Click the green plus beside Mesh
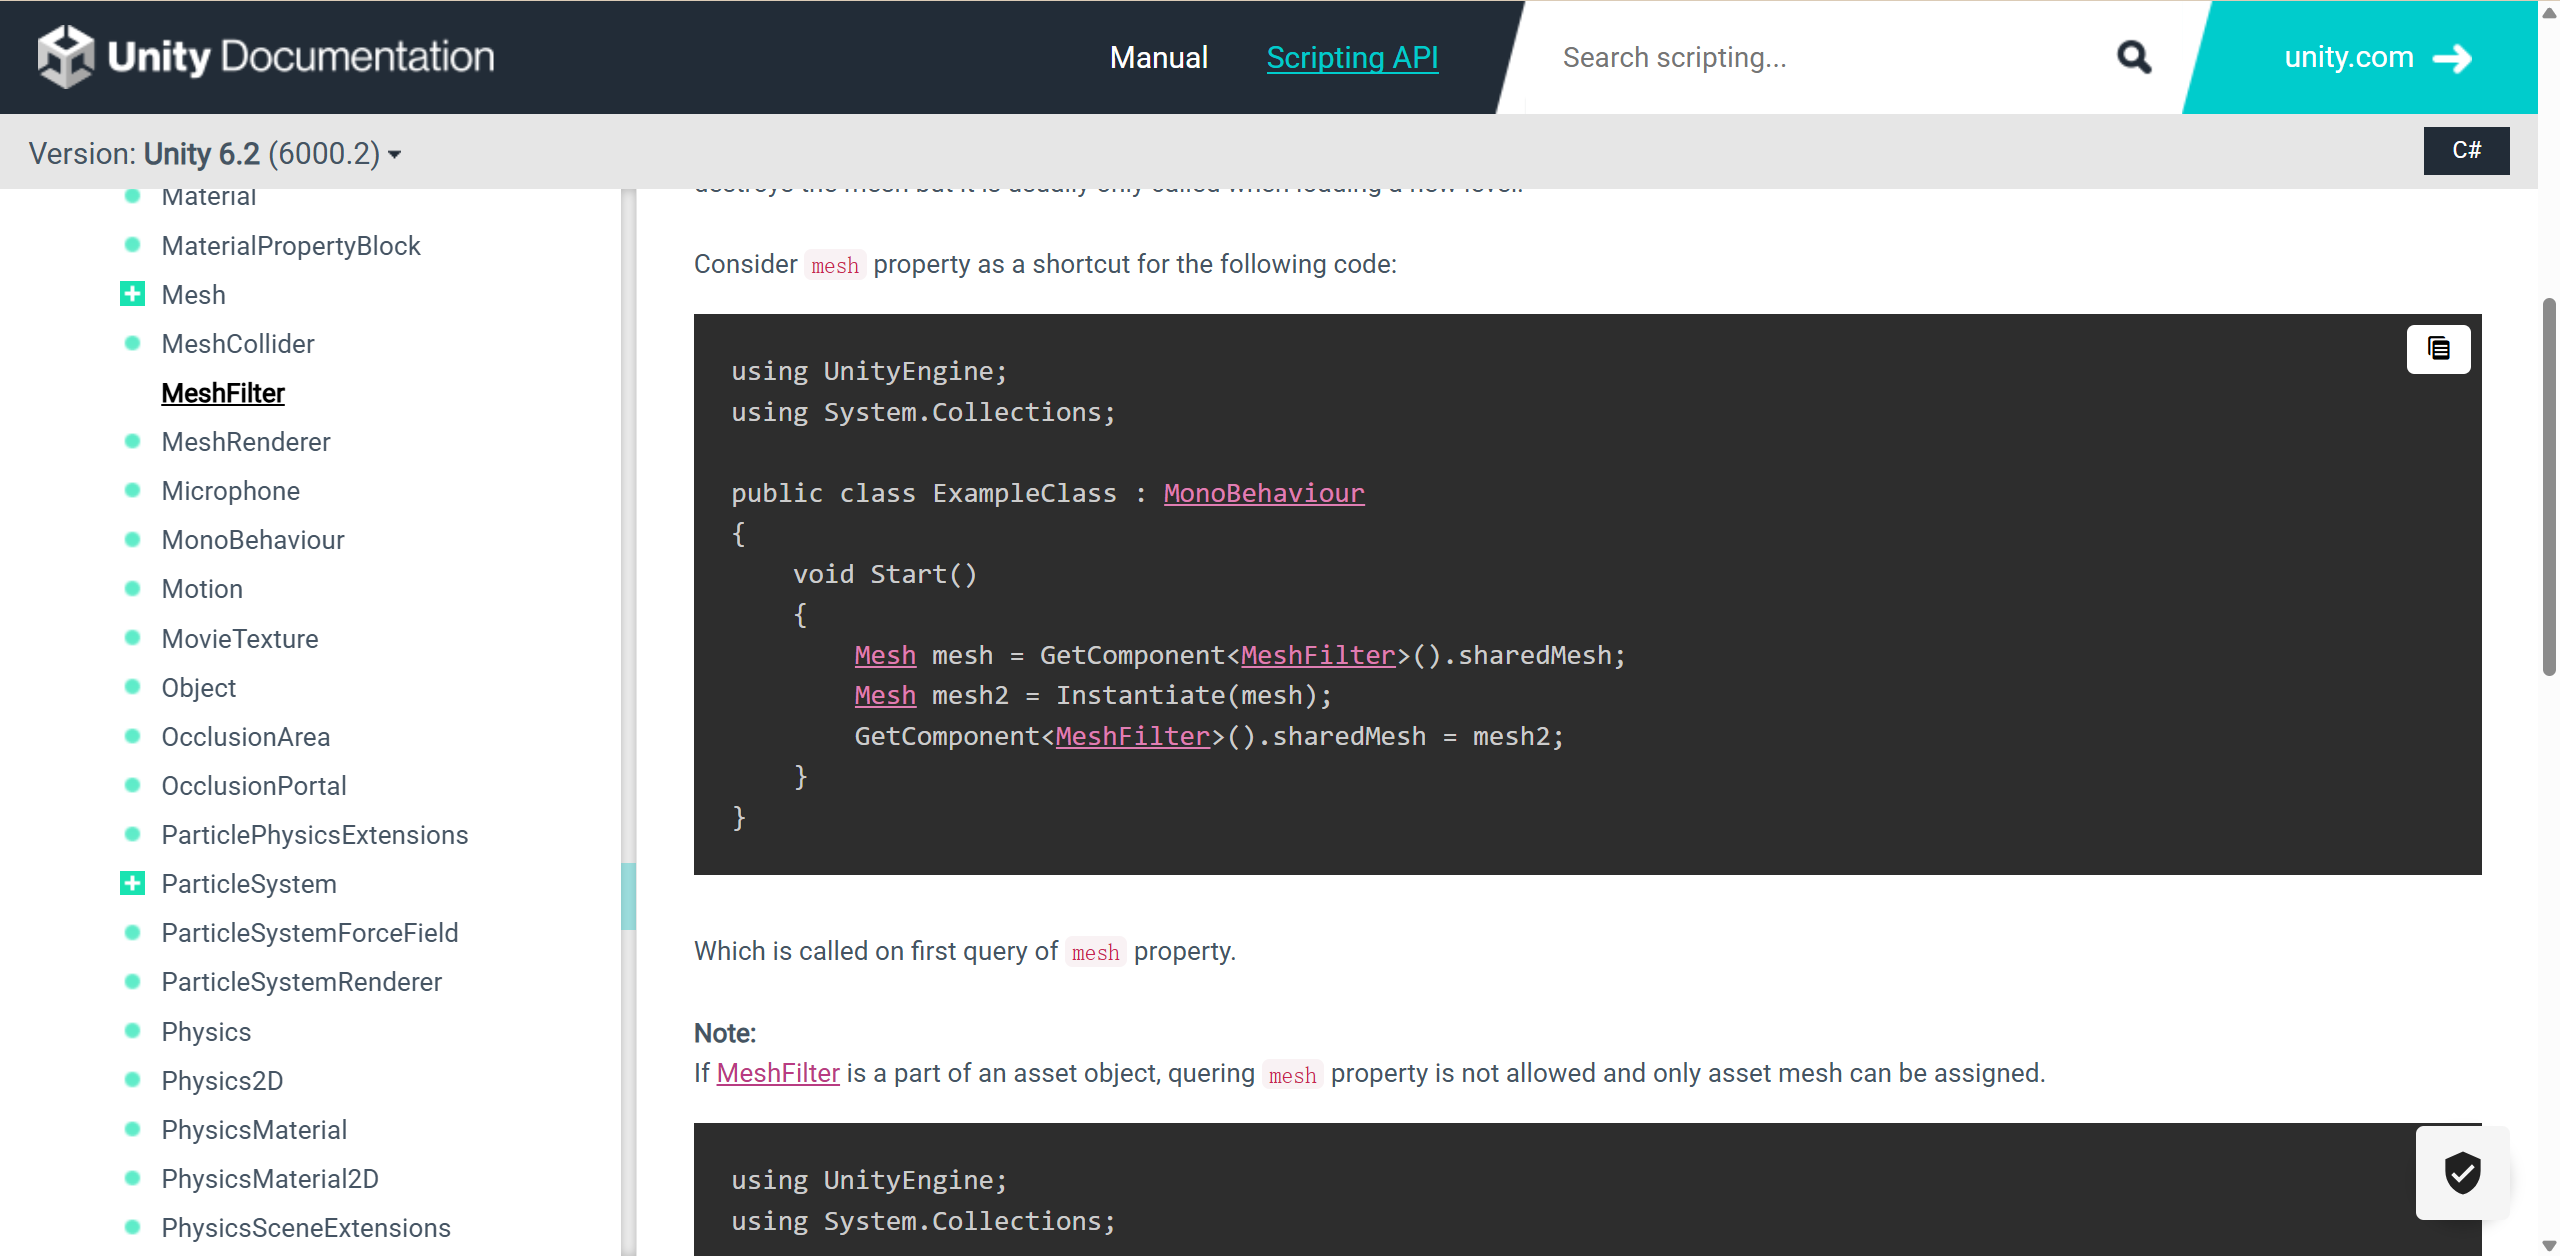2560x1256 pixels. pos(132,294)
